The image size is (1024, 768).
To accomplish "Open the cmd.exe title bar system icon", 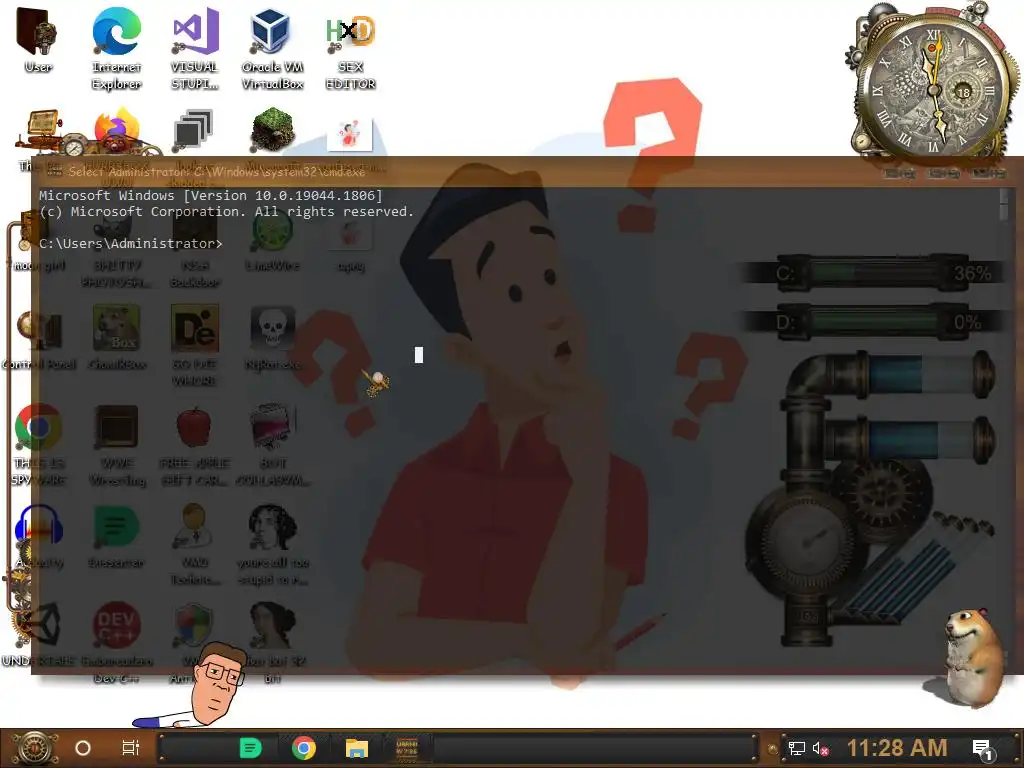I will [x=55, y=171].
